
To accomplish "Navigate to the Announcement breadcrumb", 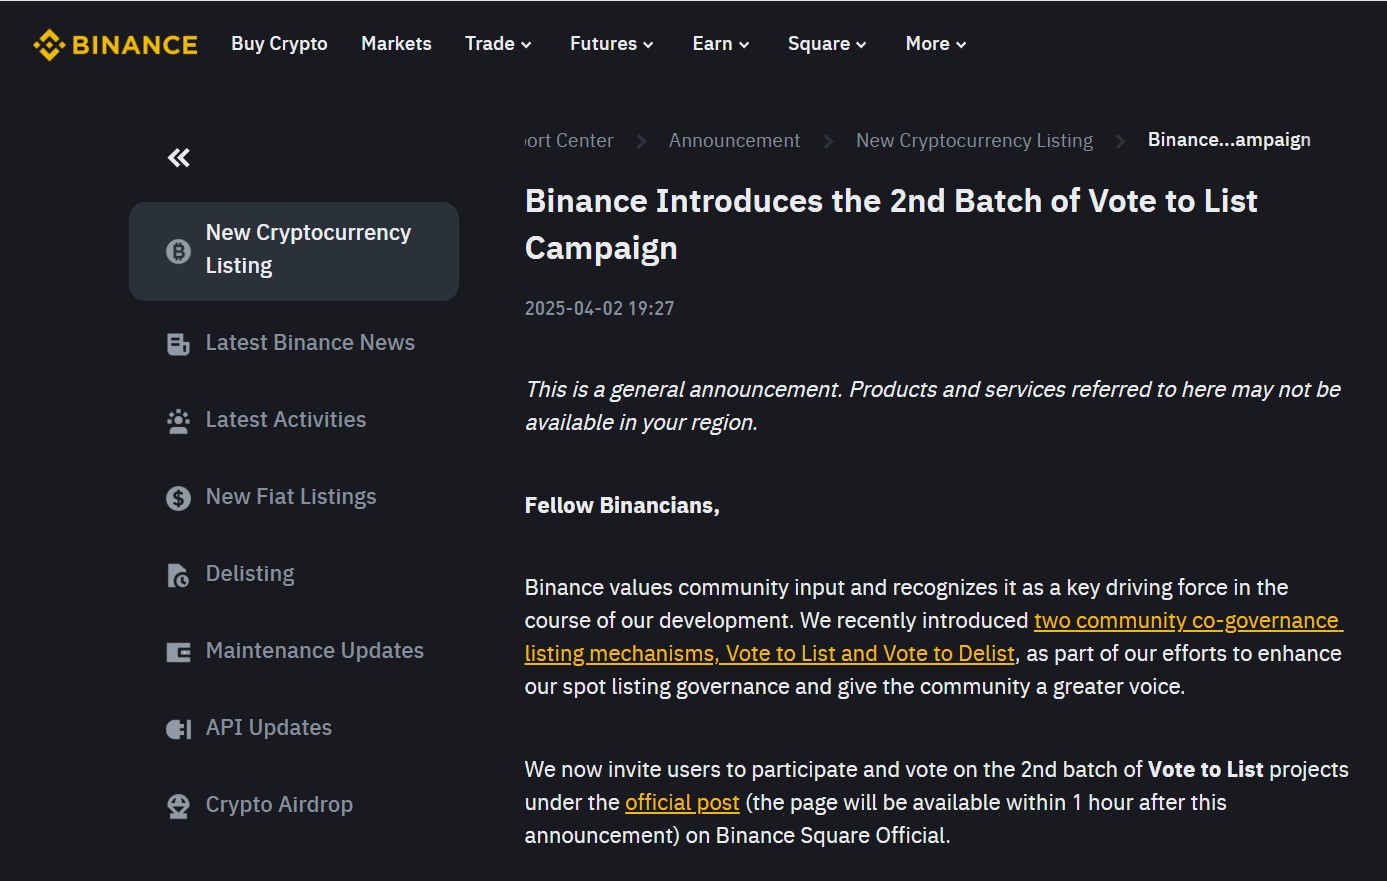I will 734,141.
